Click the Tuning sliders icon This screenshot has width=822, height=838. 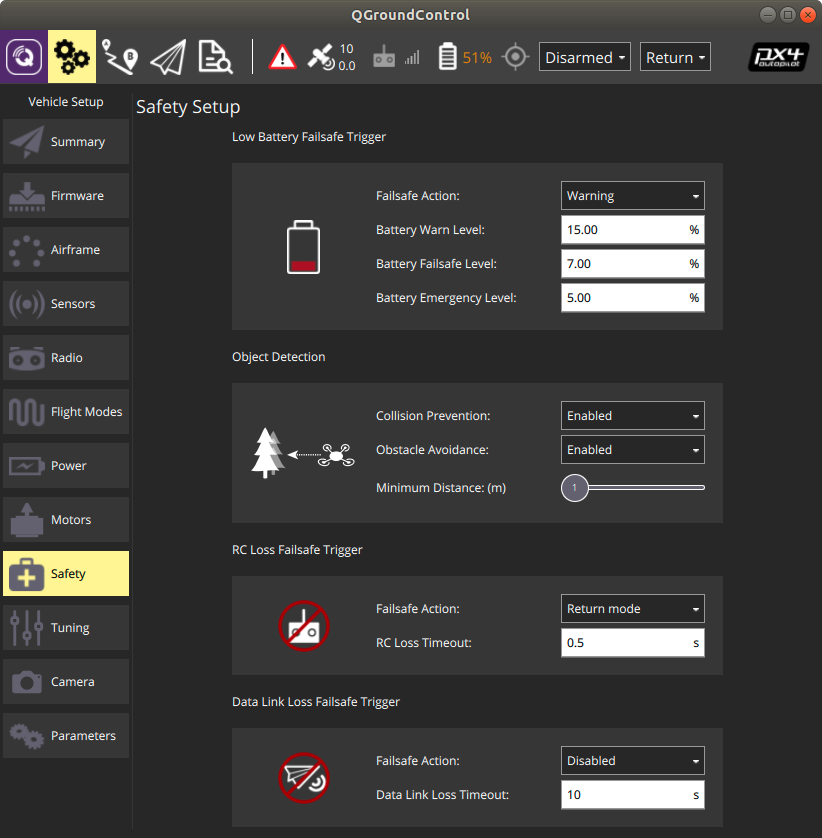point(27,627)
